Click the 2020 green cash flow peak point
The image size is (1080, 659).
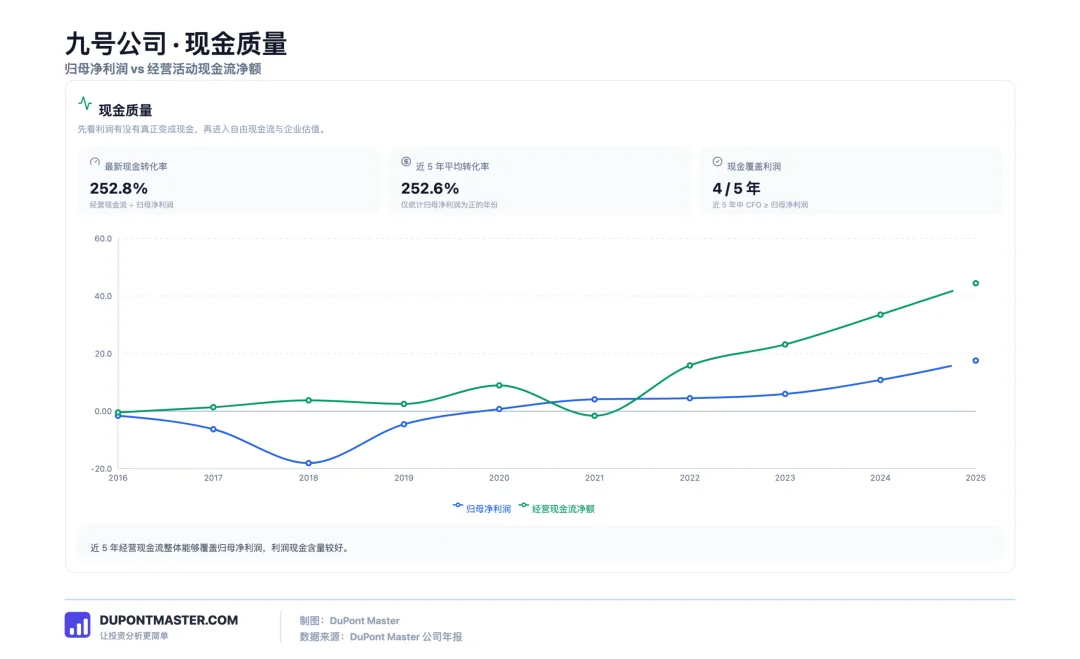tap(499, 386)
